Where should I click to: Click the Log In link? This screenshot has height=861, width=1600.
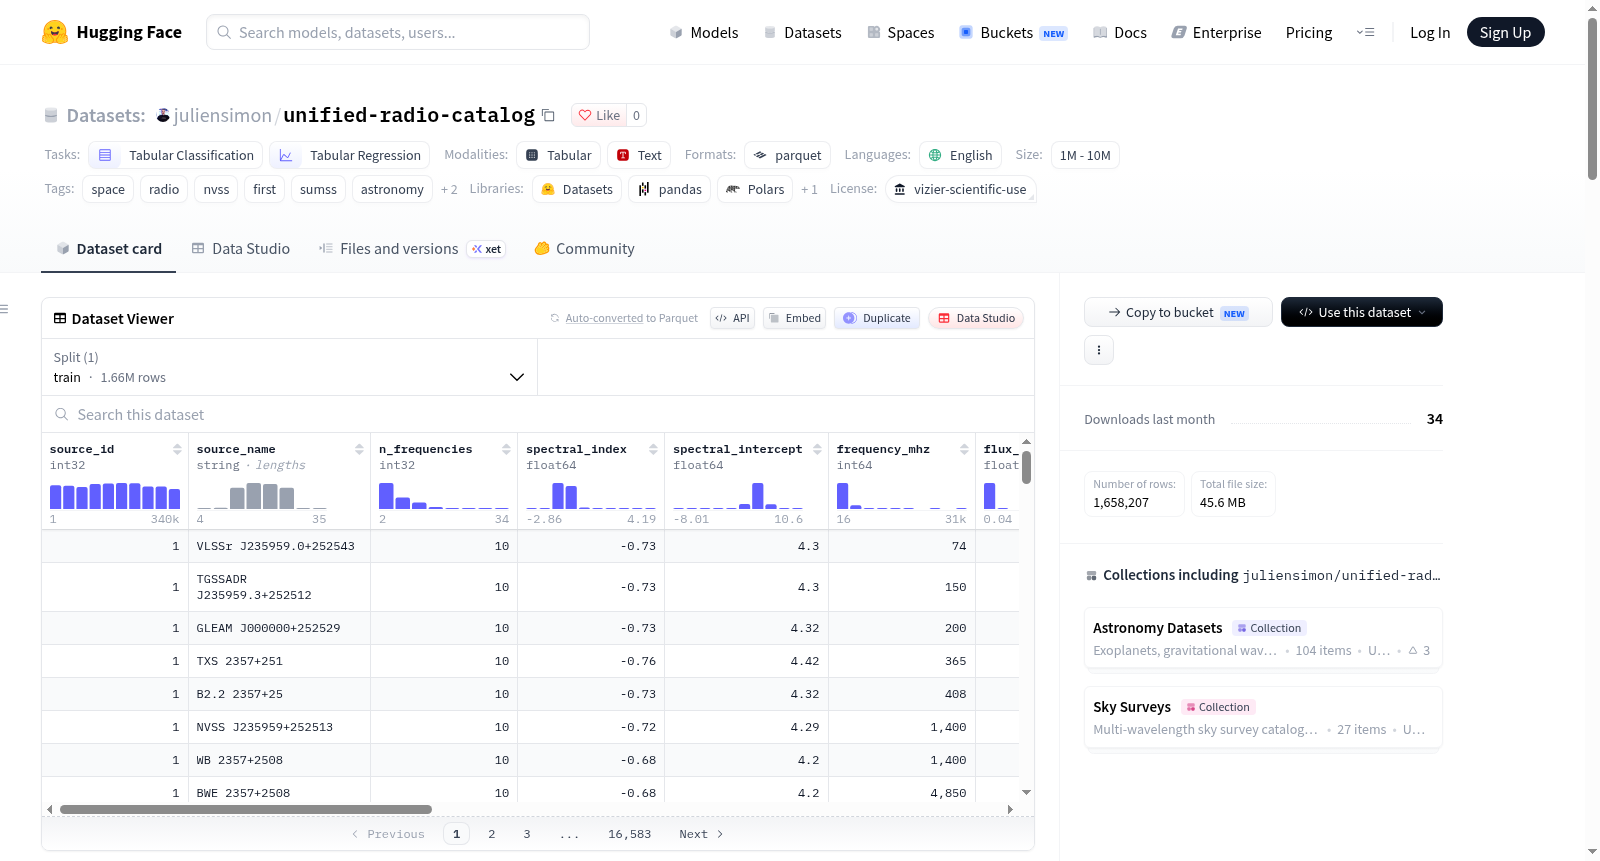point(1430,32)
